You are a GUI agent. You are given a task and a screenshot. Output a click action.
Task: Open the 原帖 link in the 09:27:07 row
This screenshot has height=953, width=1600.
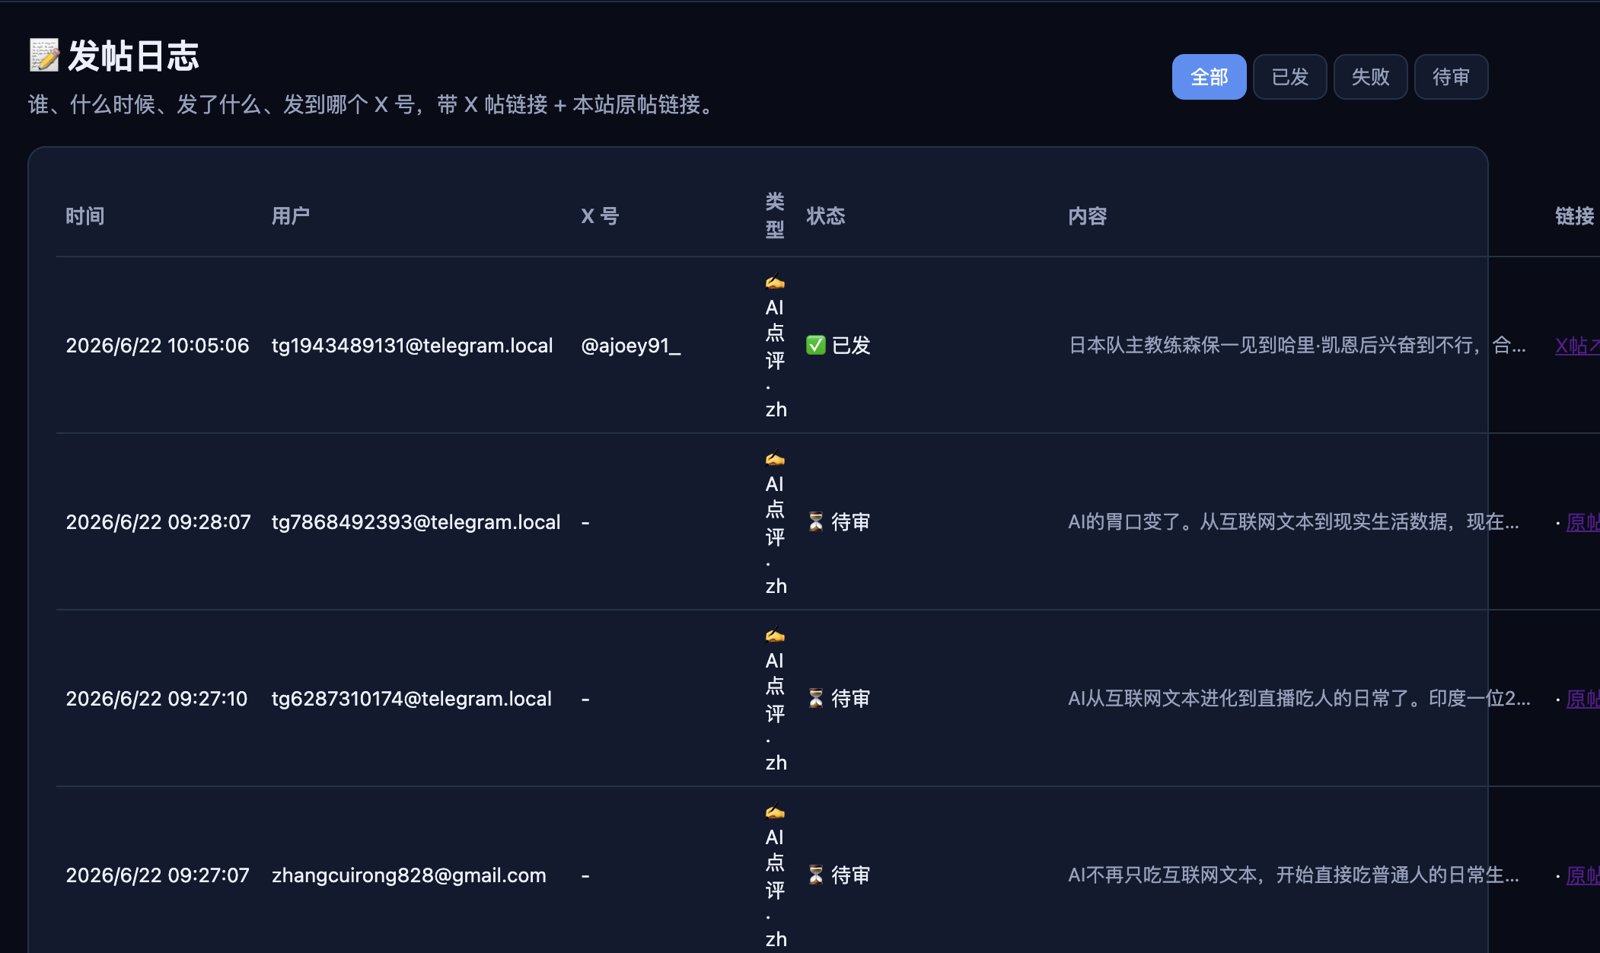click(1582, 875)
